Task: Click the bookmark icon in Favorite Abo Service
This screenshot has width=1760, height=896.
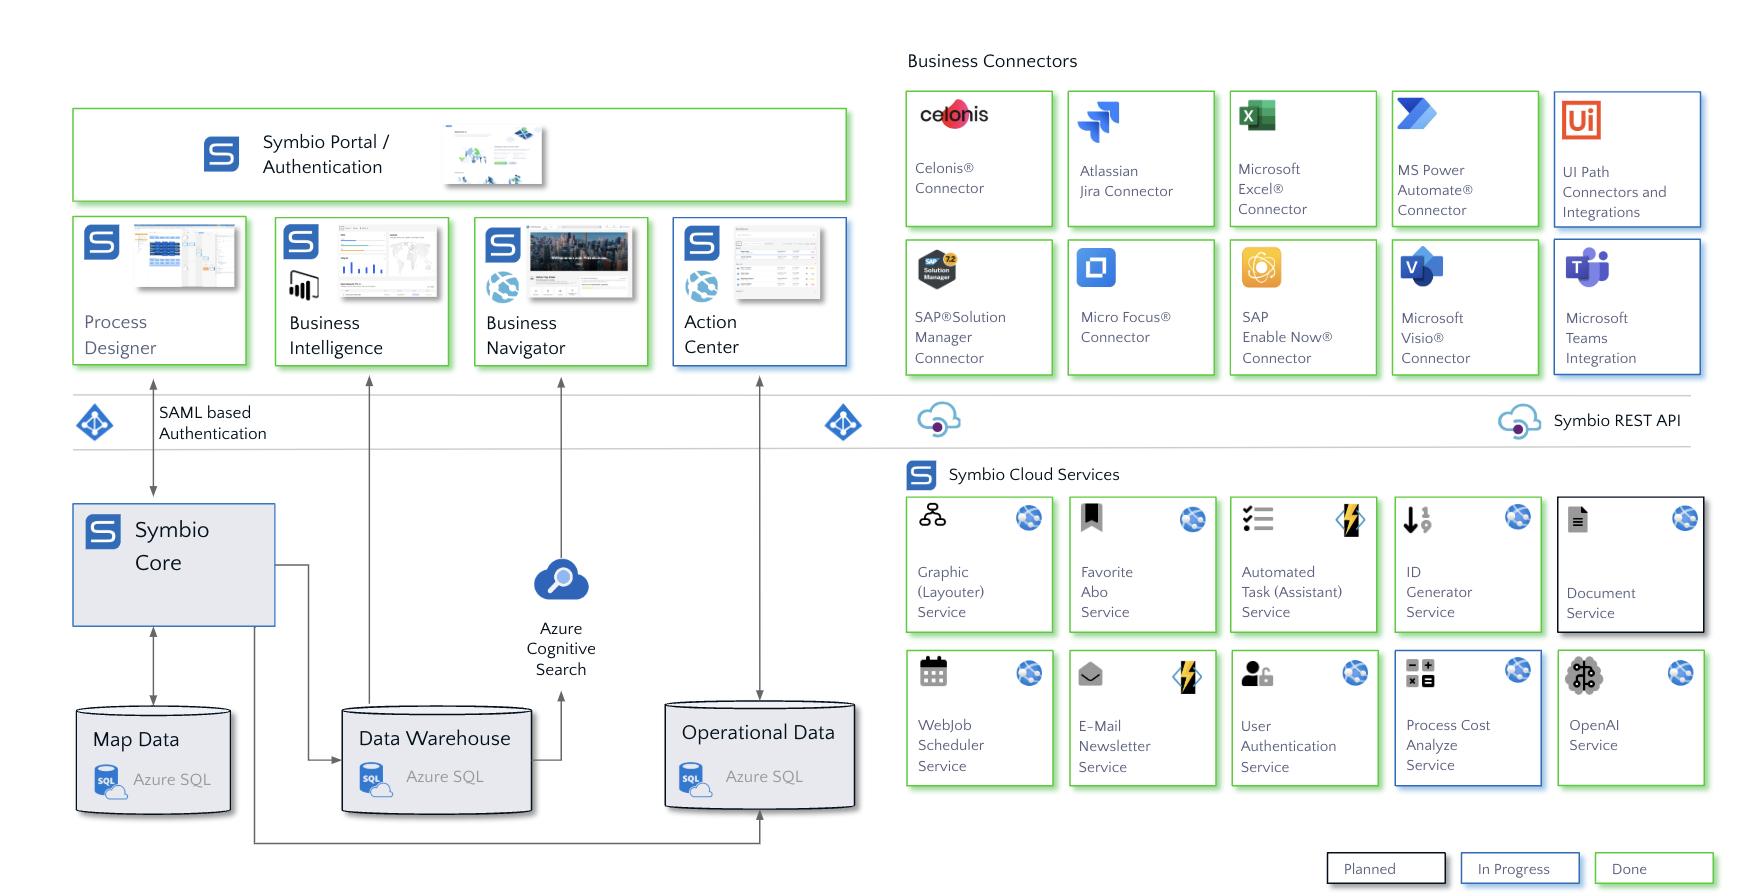Action: click(x=1092, y=516)
